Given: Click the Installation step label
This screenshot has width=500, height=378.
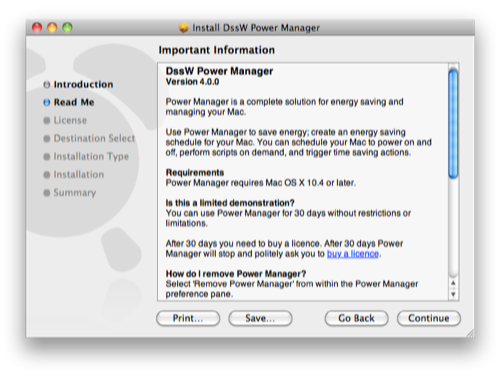Looking at the screenshot, I should click(x=79, y=175).
